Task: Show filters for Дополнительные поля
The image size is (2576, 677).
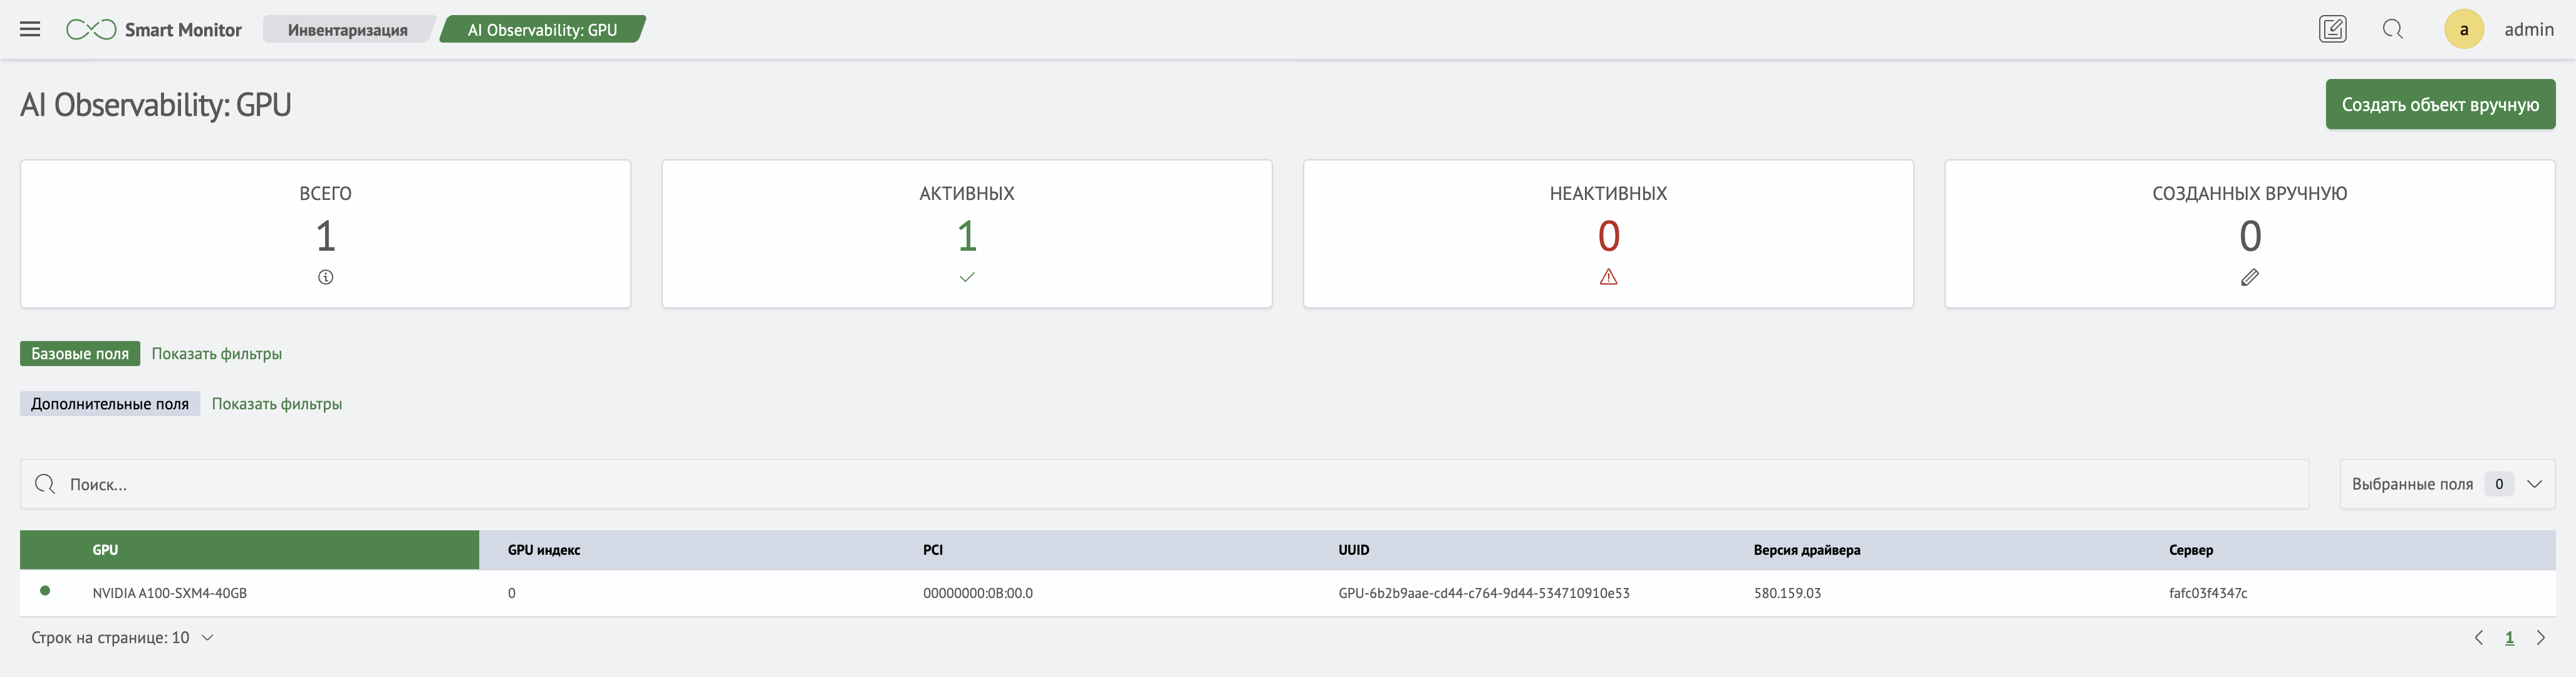Action: tap(276, 403)
